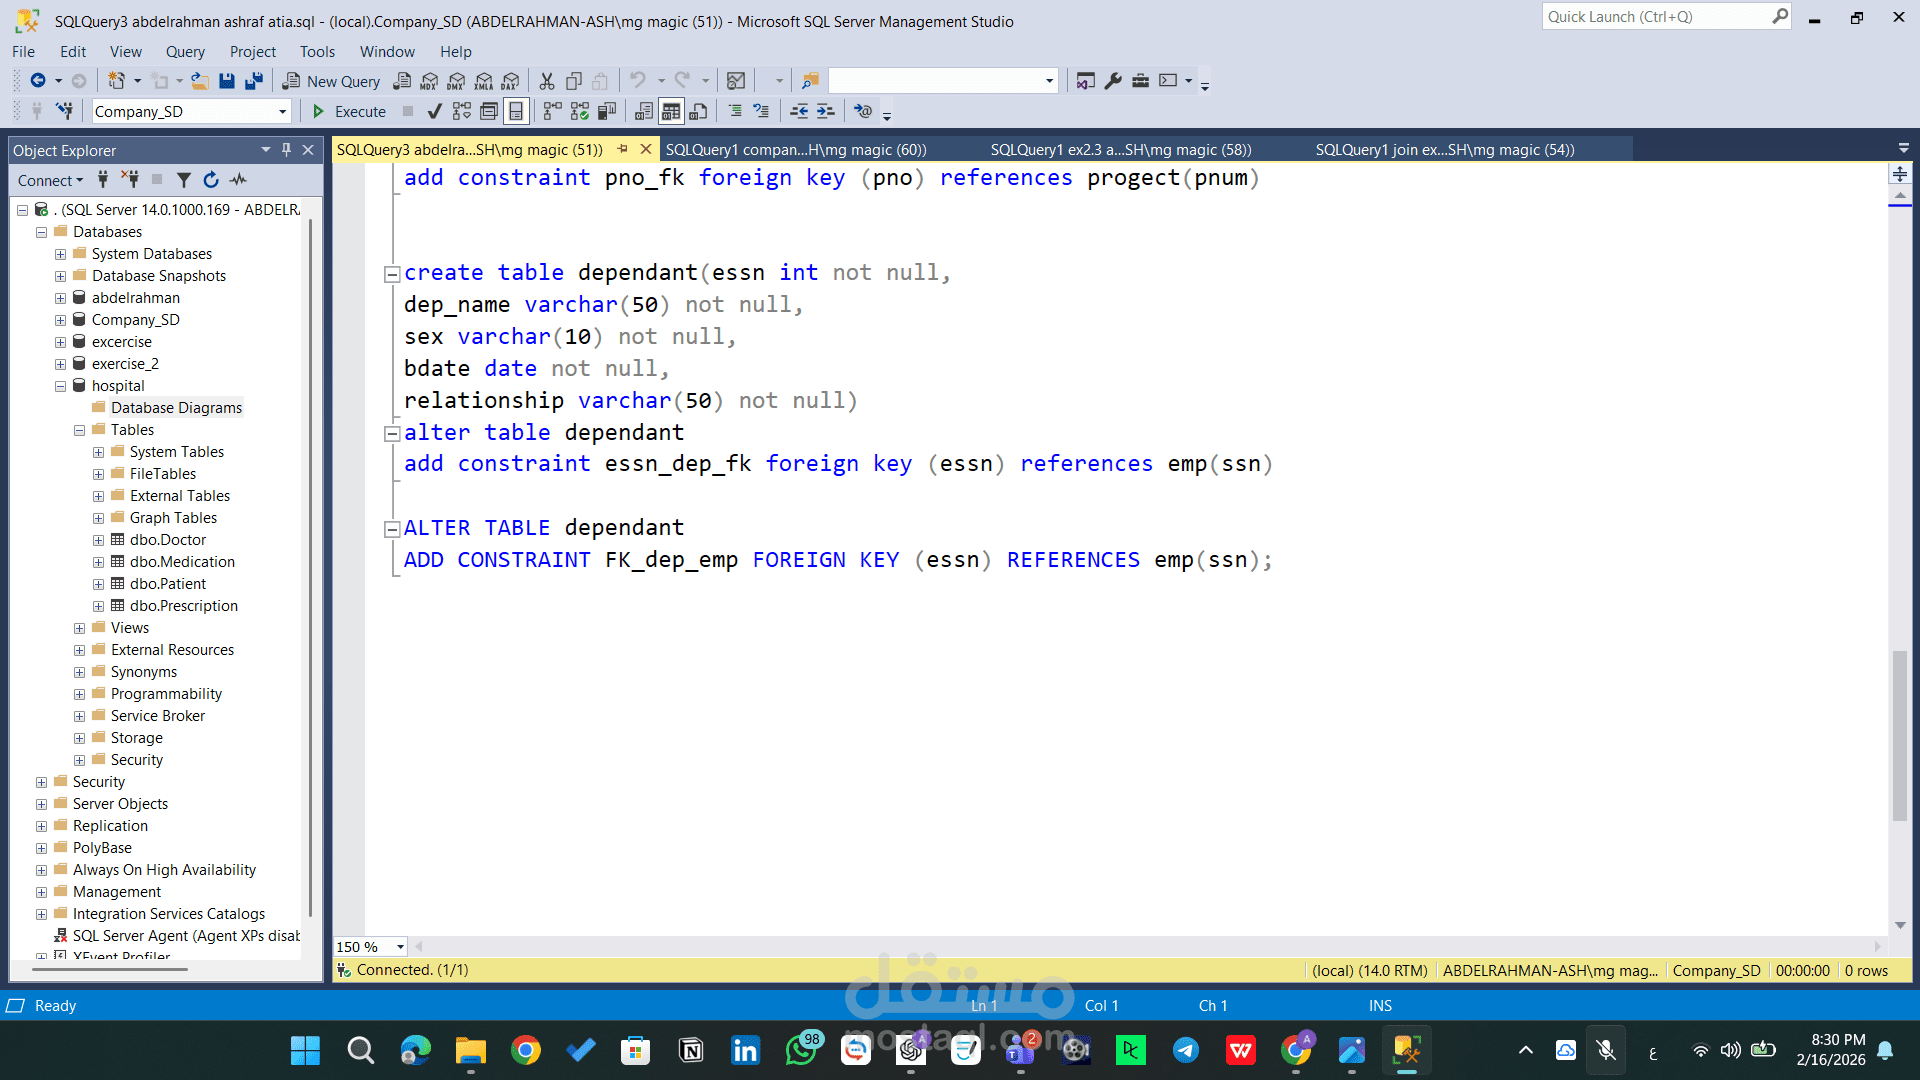This screenshot has height=1080, width=1920.
Task: Open the Company_SD database dropdown
Action: (282, 112)
